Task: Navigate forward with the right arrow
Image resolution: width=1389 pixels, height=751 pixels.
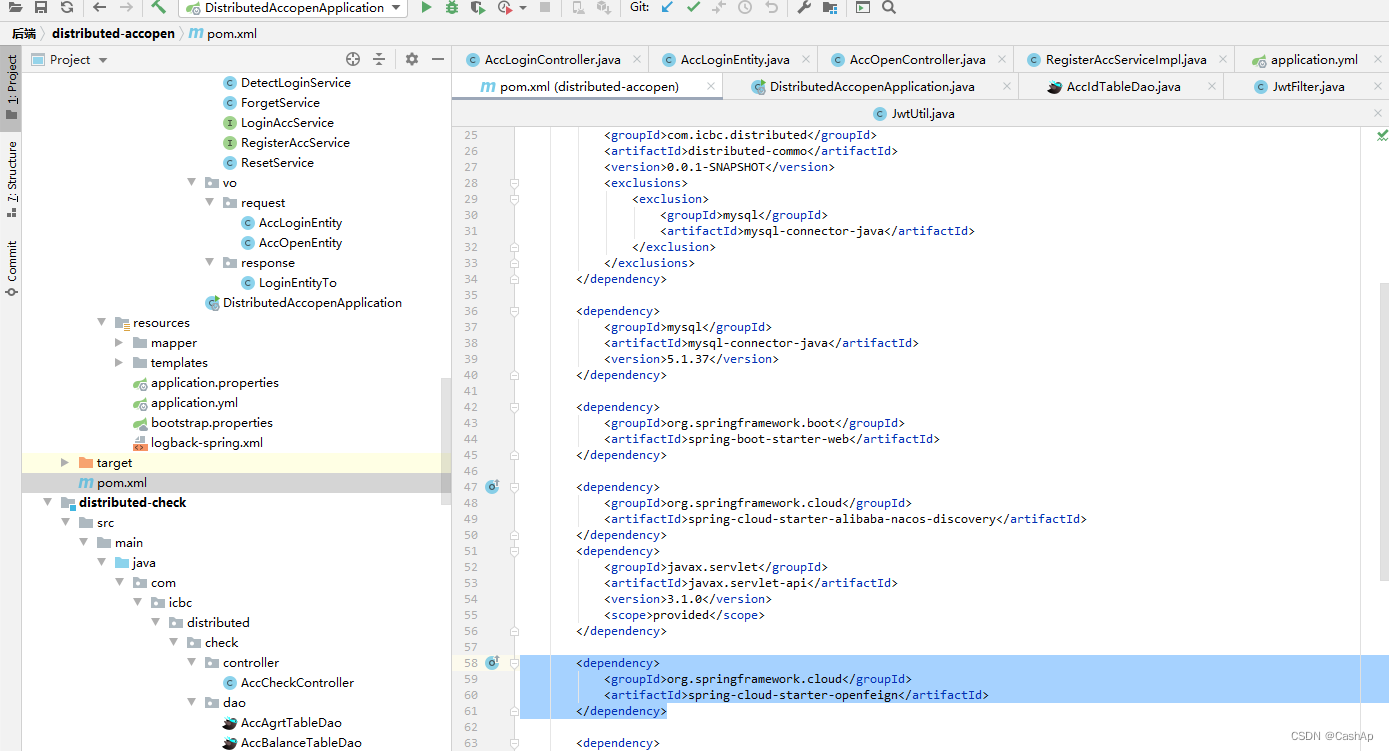Action: pyautogui.click(x=126, y=7)
